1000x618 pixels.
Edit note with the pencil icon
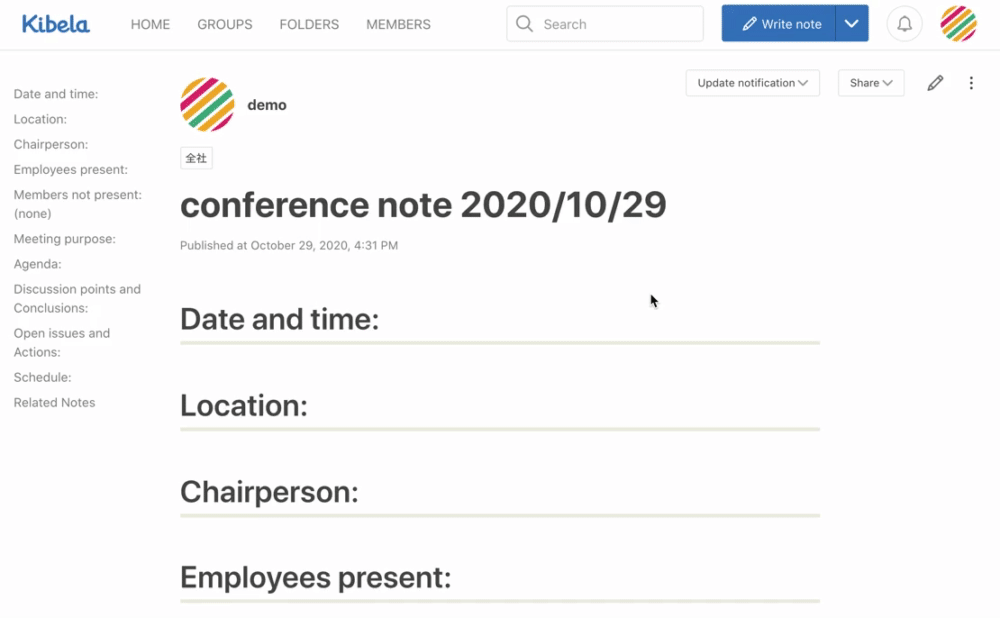pyautogui.click(x=935, y=83)
